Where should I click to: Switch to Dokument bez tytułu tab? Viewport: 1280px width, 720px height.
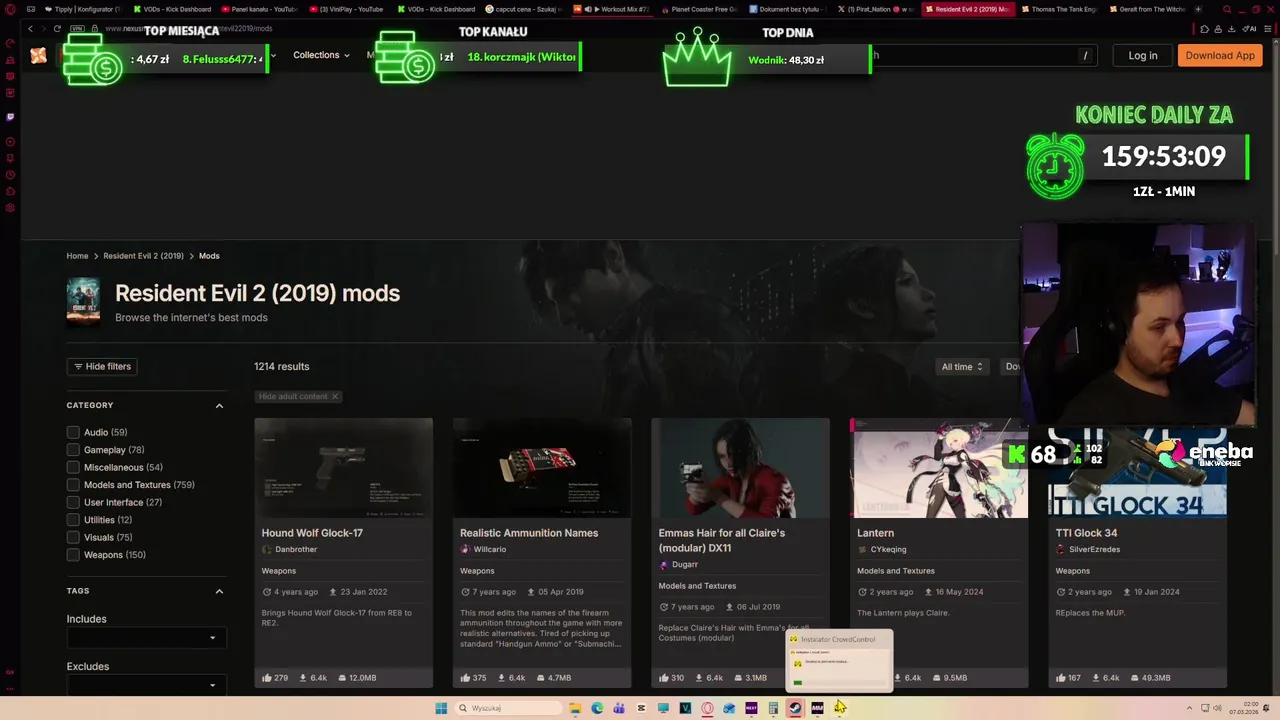(x=789, y=9)
